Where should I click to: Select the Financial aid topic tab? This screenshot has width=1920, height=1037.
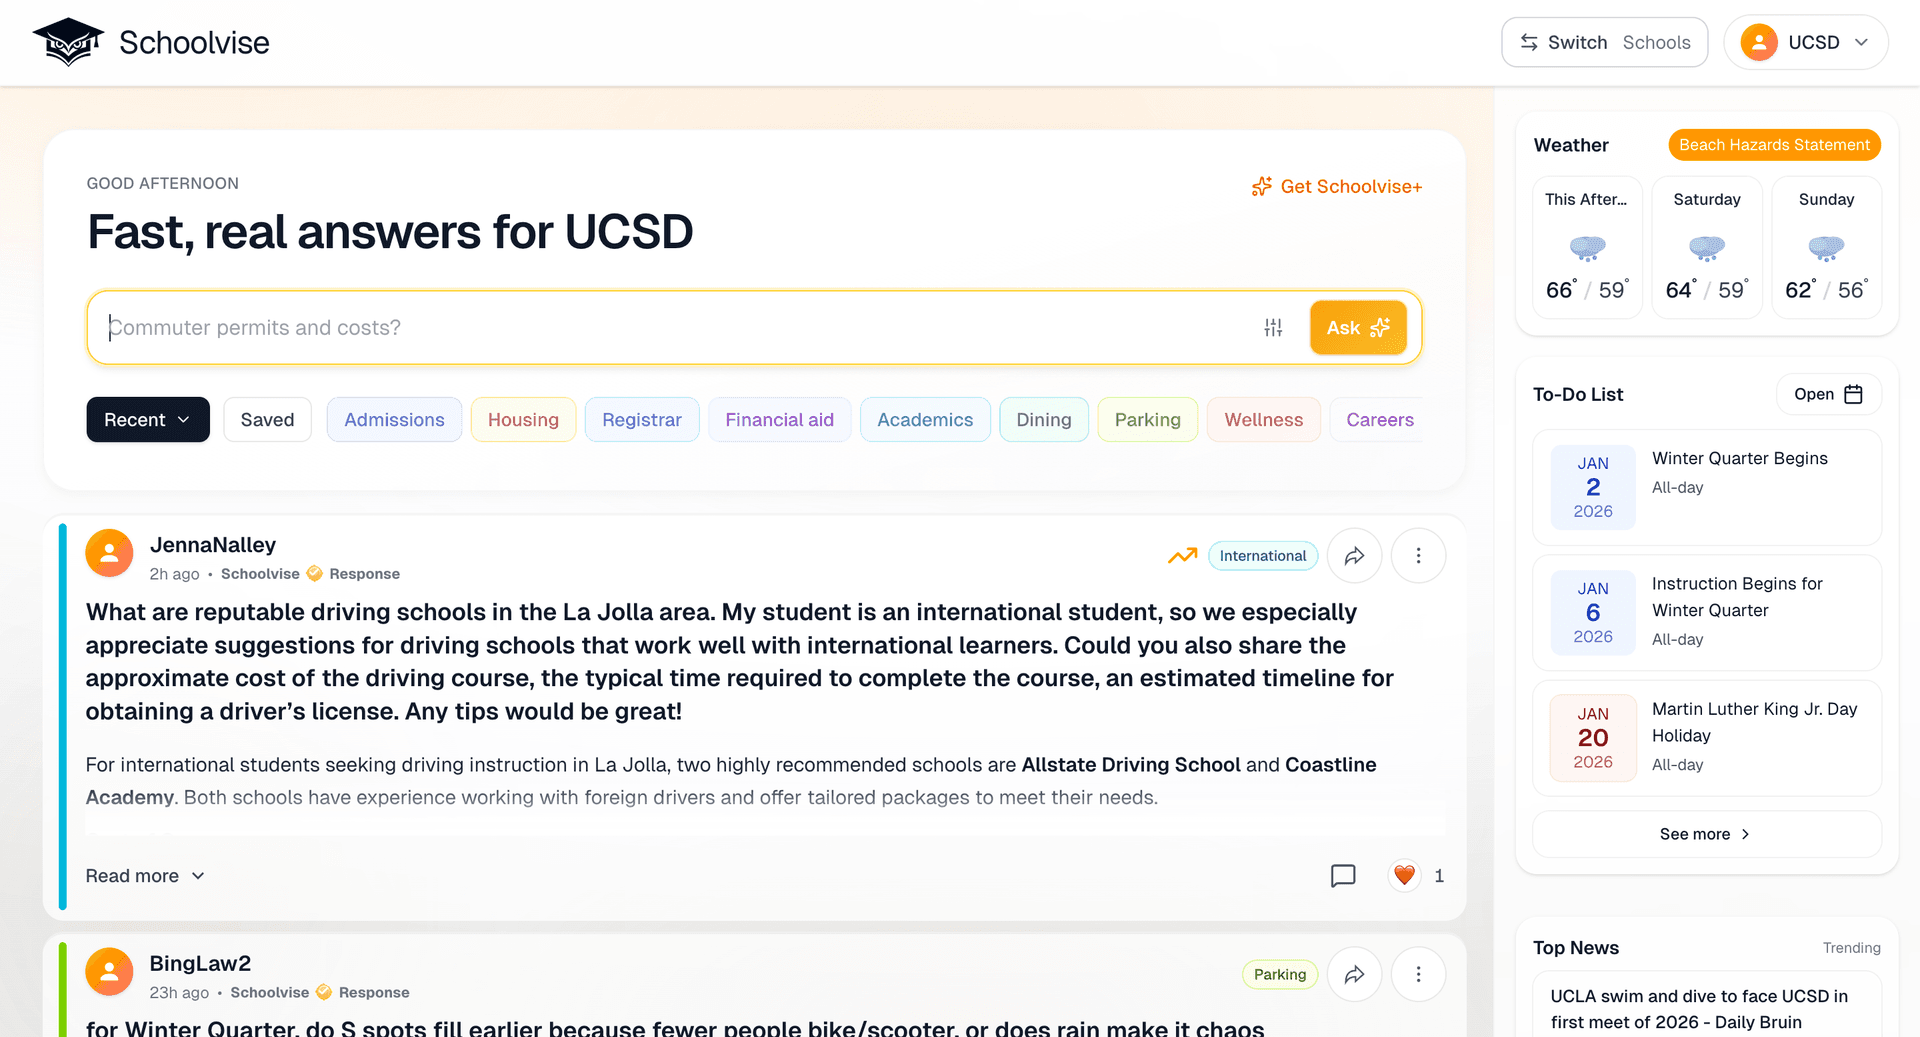(x=779, y=420)
